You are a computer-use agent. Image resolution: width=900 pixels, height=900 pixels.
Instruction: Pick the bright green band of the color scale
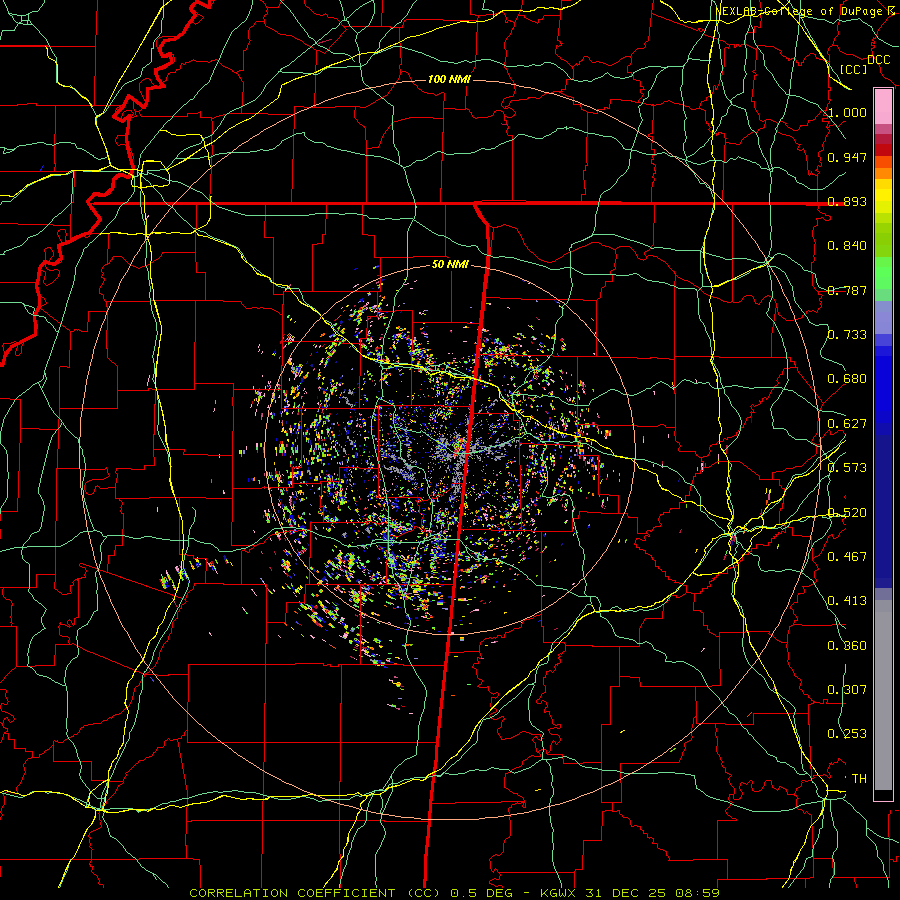pos(883,272)
